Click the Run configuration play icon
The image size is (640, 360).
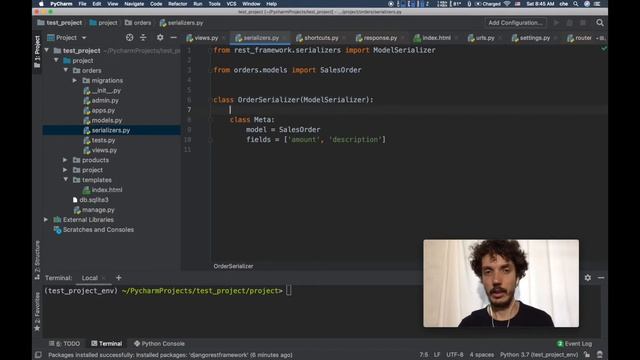(556, 23)
